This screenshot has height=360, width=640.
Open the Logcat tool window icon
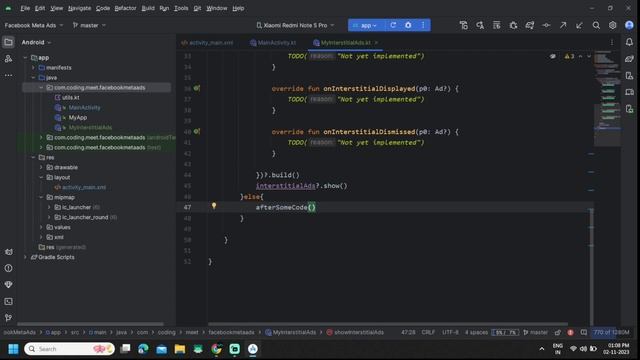pyautogui.click(x=9, y=252)
